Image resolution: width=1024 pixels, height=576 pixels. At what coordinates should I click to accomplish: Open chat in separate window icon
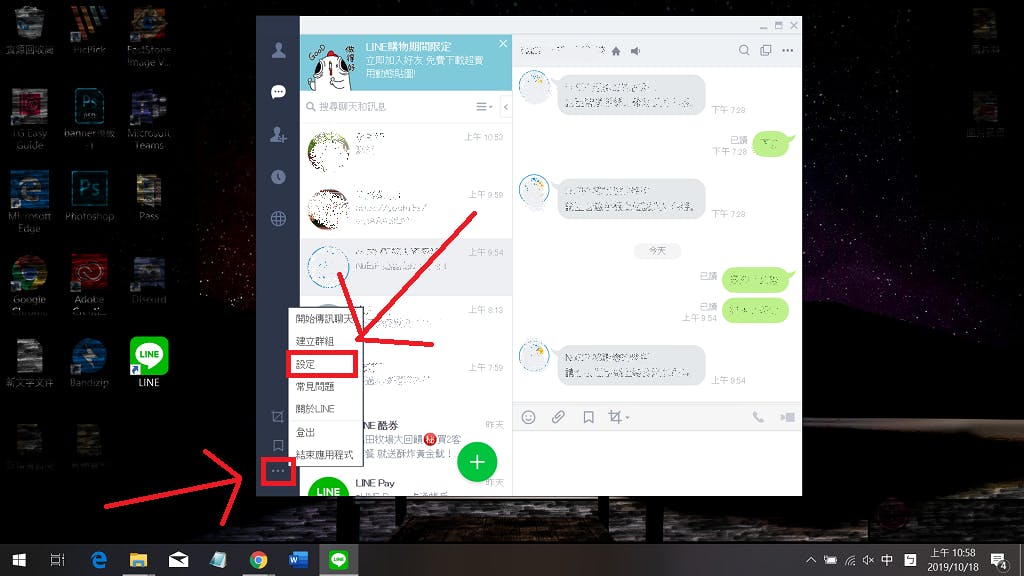tap(765, 50)
